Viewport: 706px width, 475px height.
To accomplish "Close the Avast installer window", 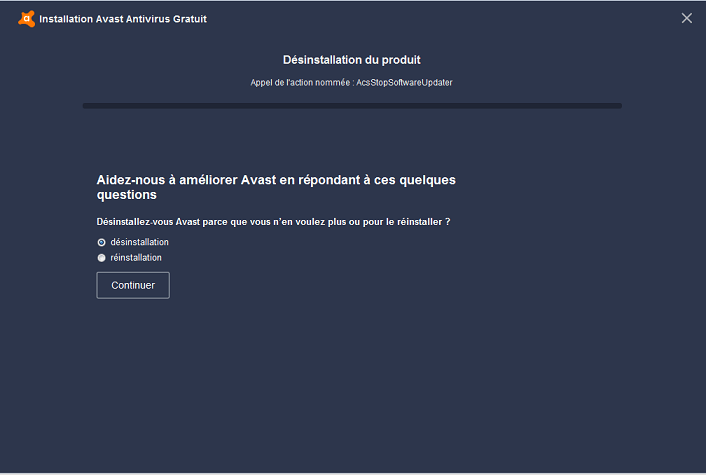I will pos(686,18).
